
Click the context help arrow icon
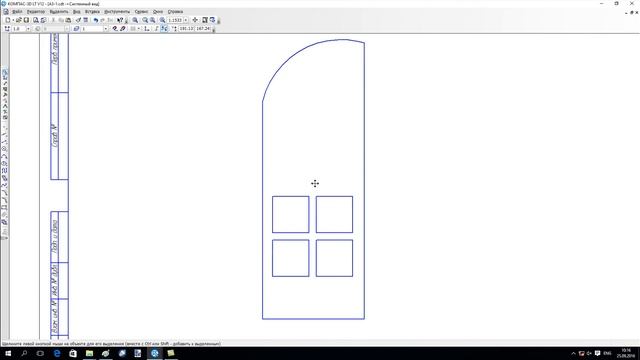pyautogui.click(x=120, y=20)
